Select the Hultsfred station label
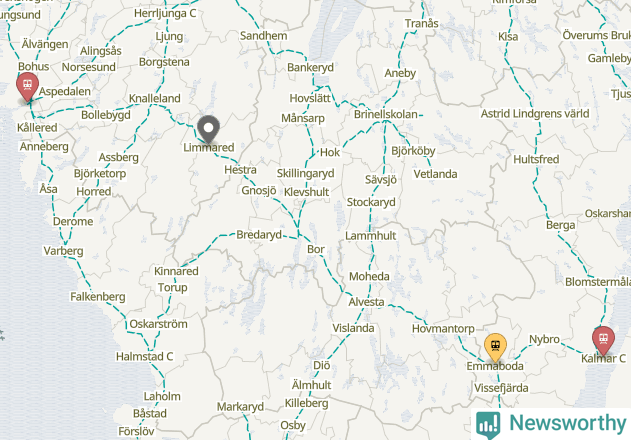This screenshot has width=631, height=440. [x=536, y=159]
